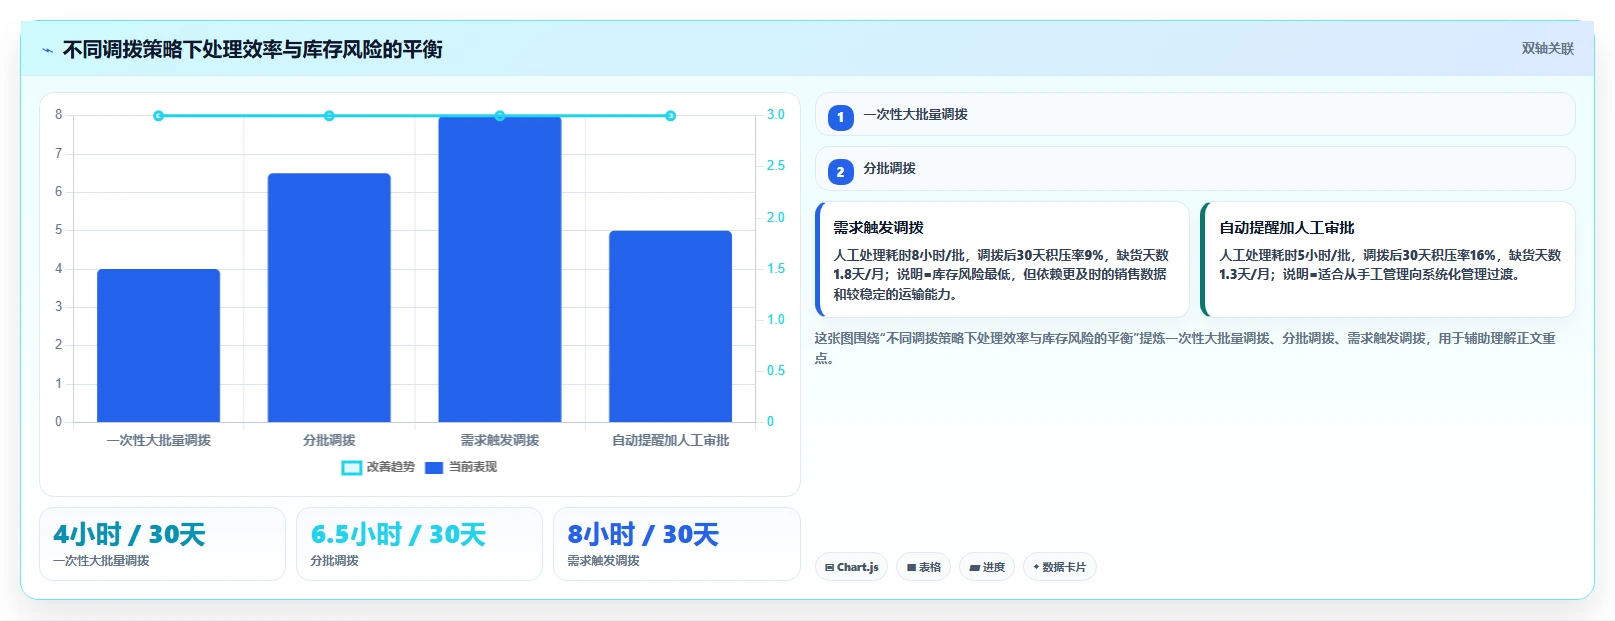This screenshot has height=621, width=1615.
Task: Click the trend line point above 一次性大批量调拨
Action: [158, 116]
